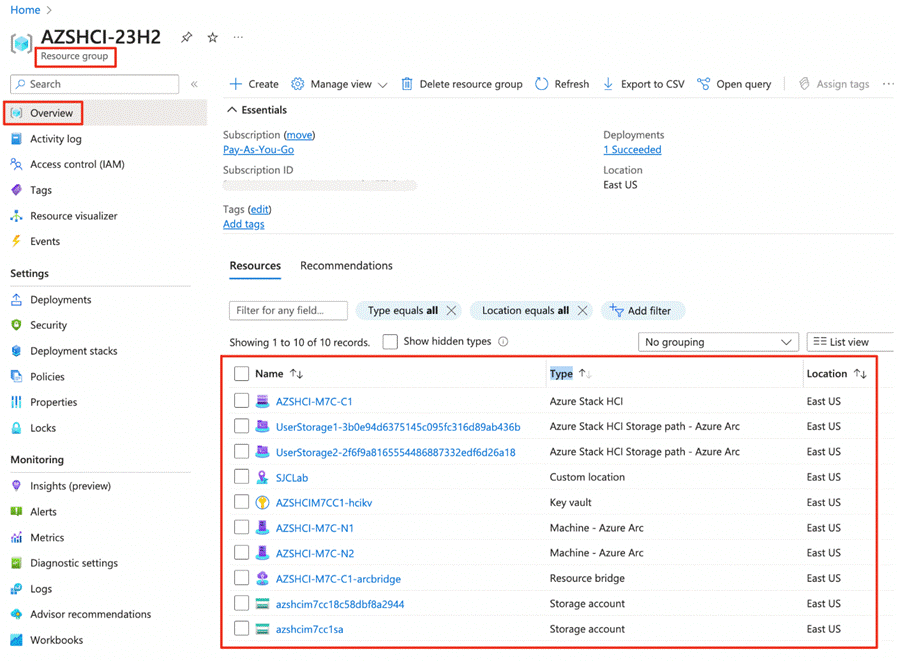Open the Pay-As-You-Go subscription link
900x661 pixels.
pyautogui.click(x=258, y=150)
